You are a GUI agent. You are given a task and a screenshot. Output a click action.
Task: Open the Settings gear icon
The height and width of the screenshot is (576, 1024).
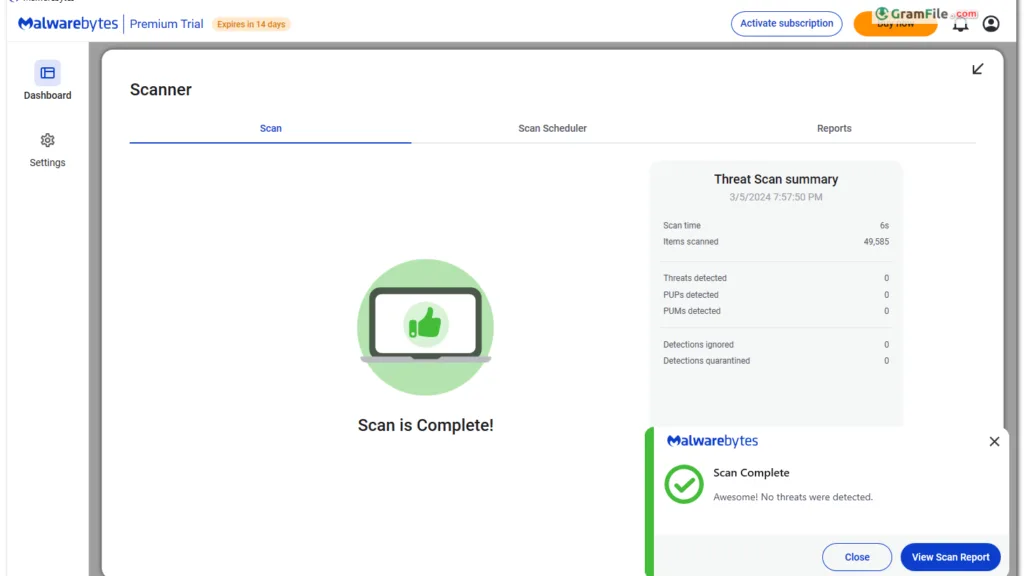(47, 140)
